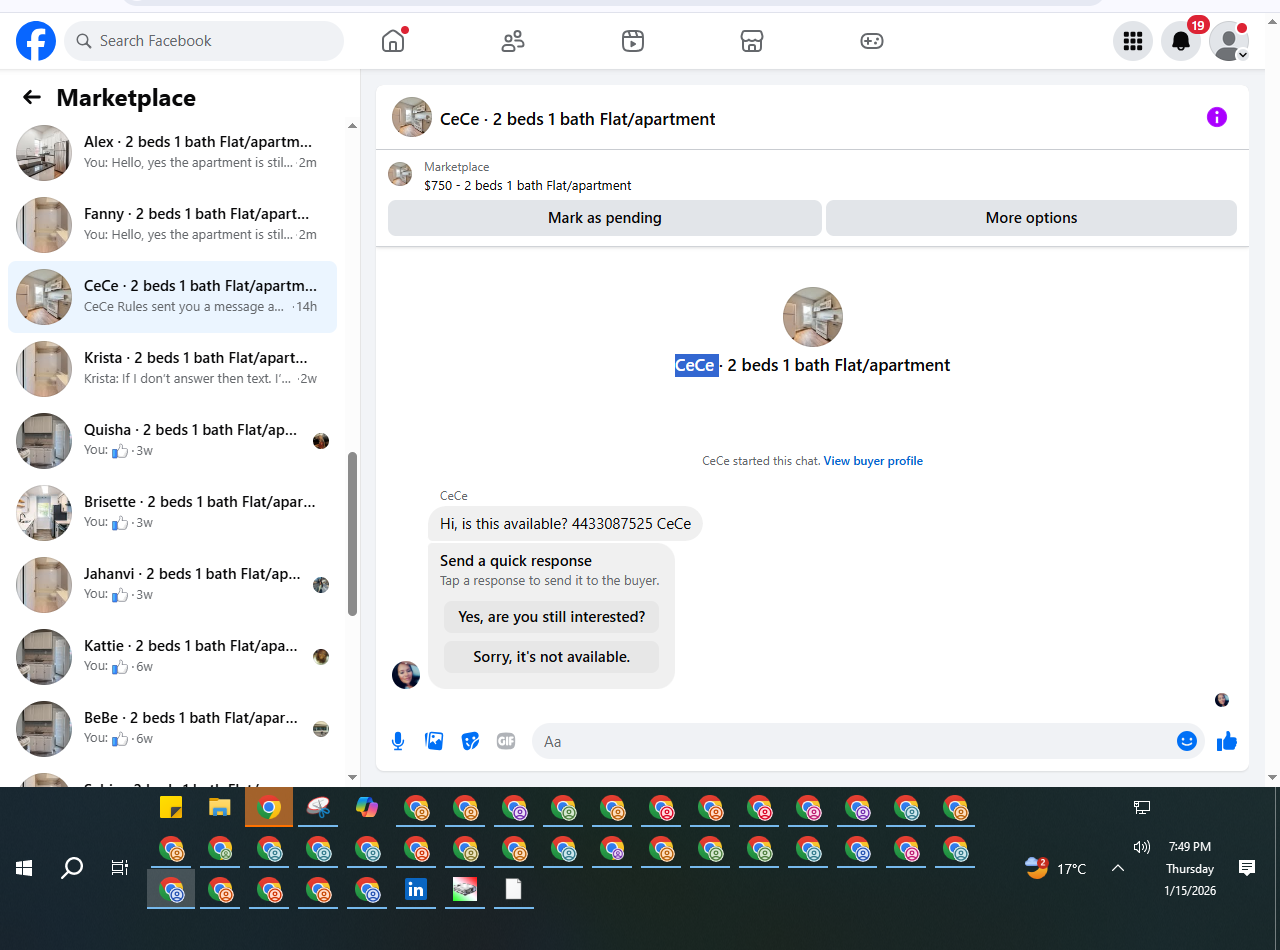Open the emoji picker smiley
The width and height of the screenshot is (1280, 950).
1187,741
